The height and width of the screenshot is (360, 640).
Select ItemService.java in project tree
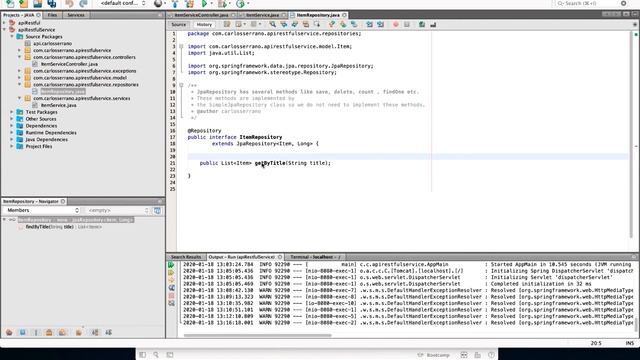click(x=58, y=105)
